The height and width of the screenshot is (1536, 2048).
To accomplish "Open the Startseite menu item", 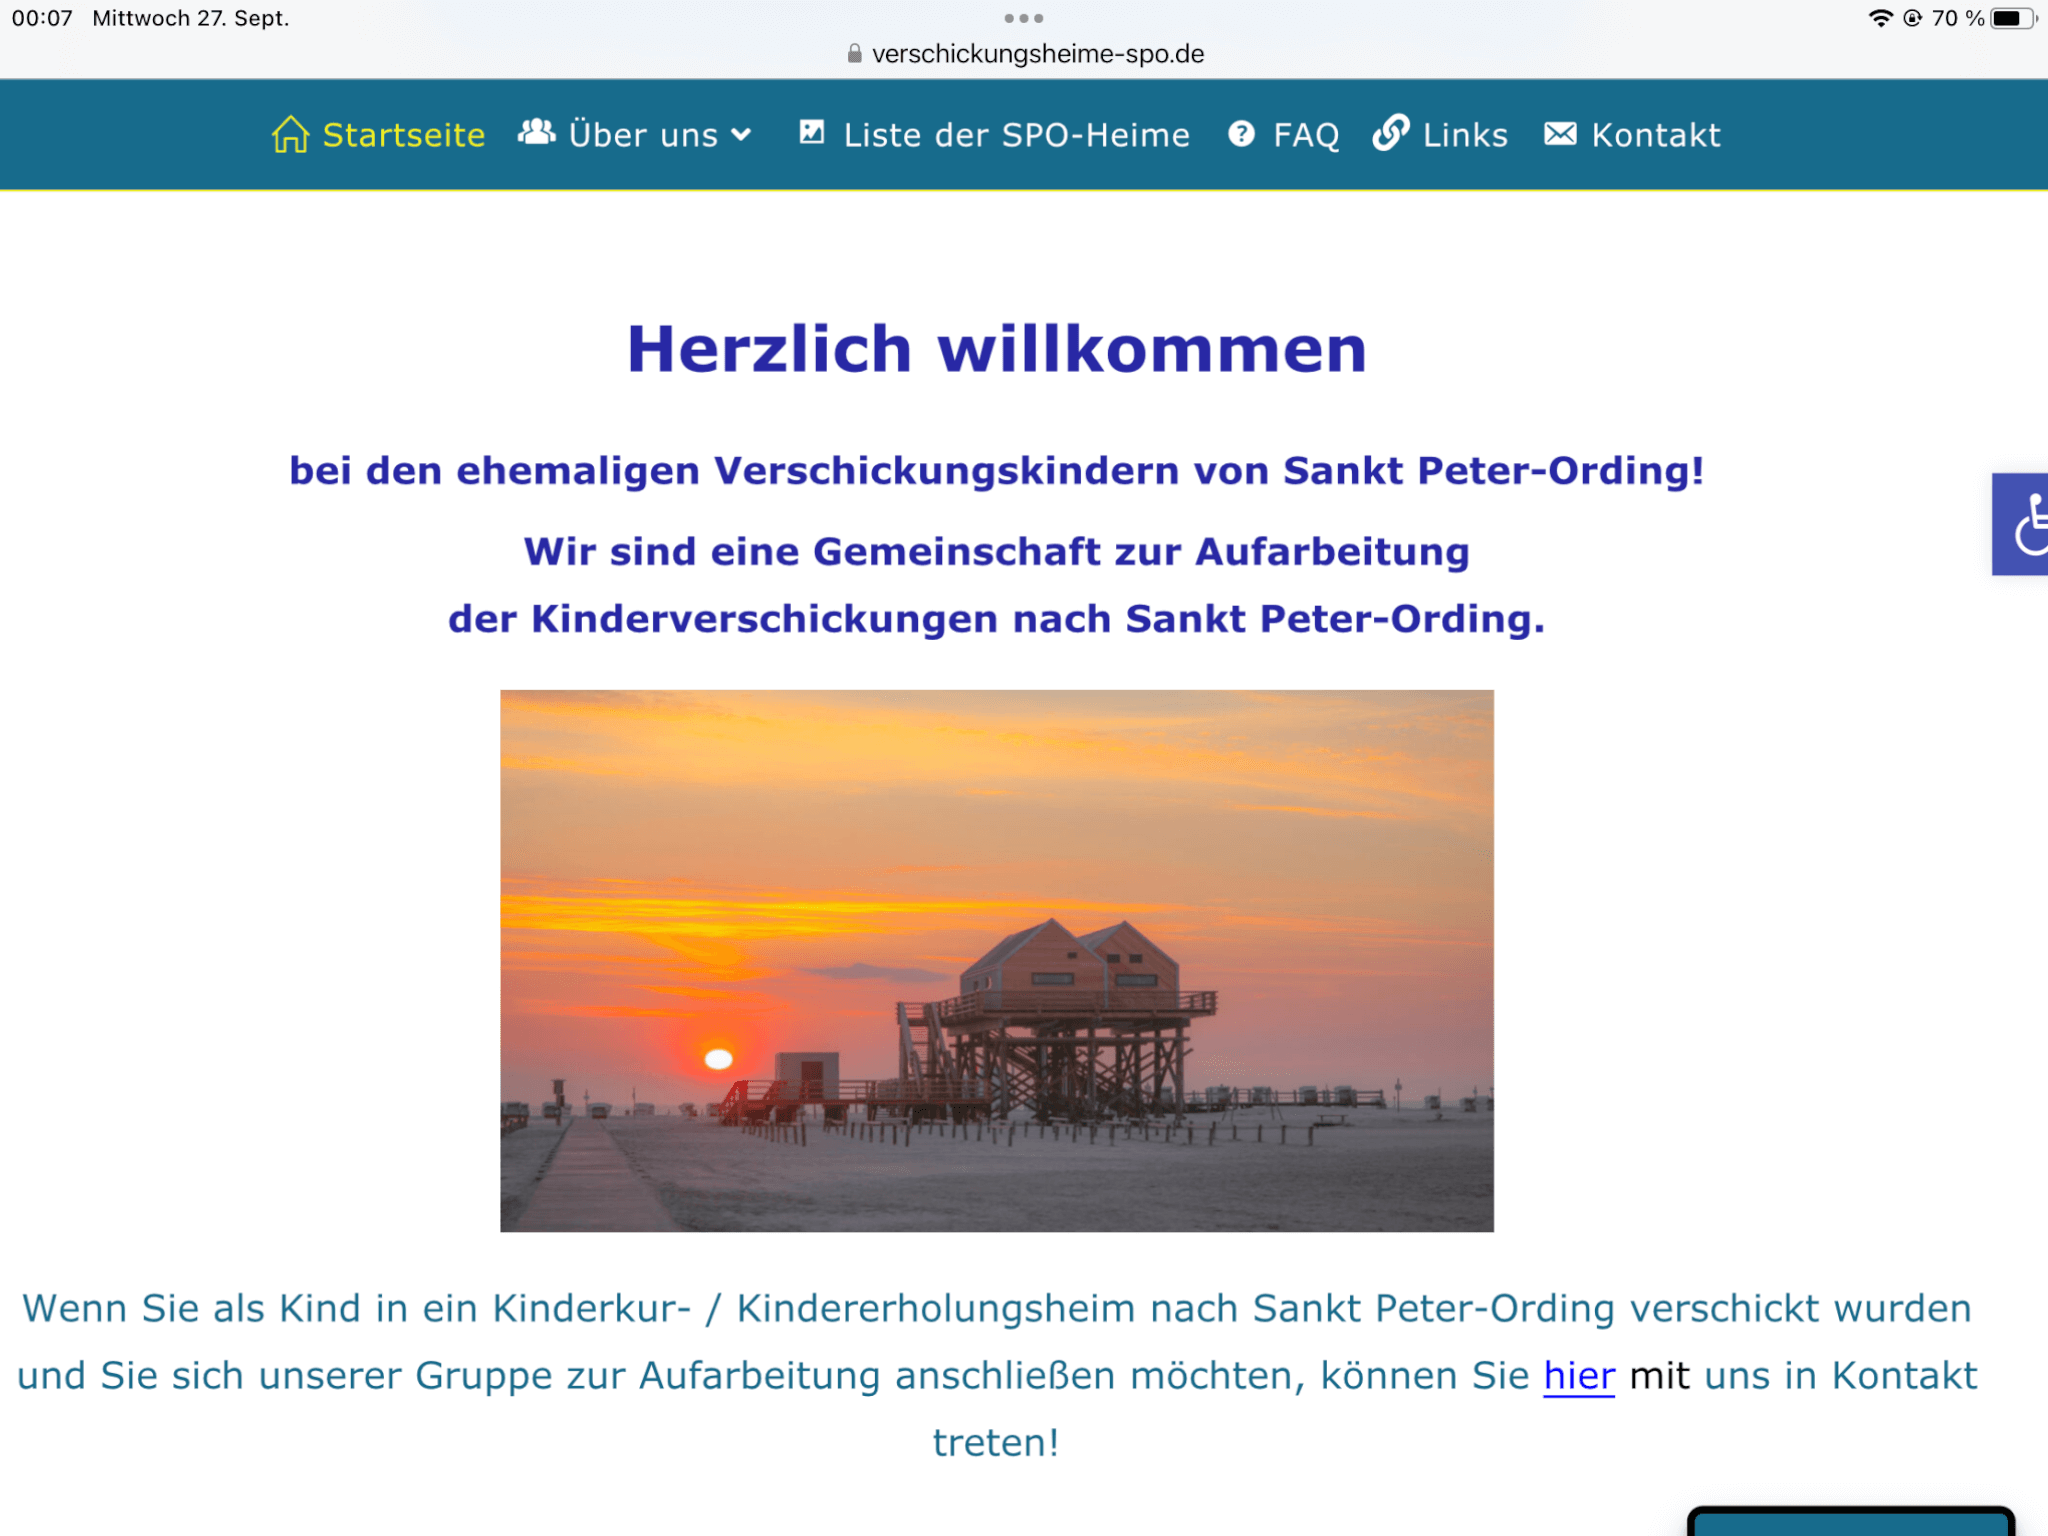I will tap(403, 135).
